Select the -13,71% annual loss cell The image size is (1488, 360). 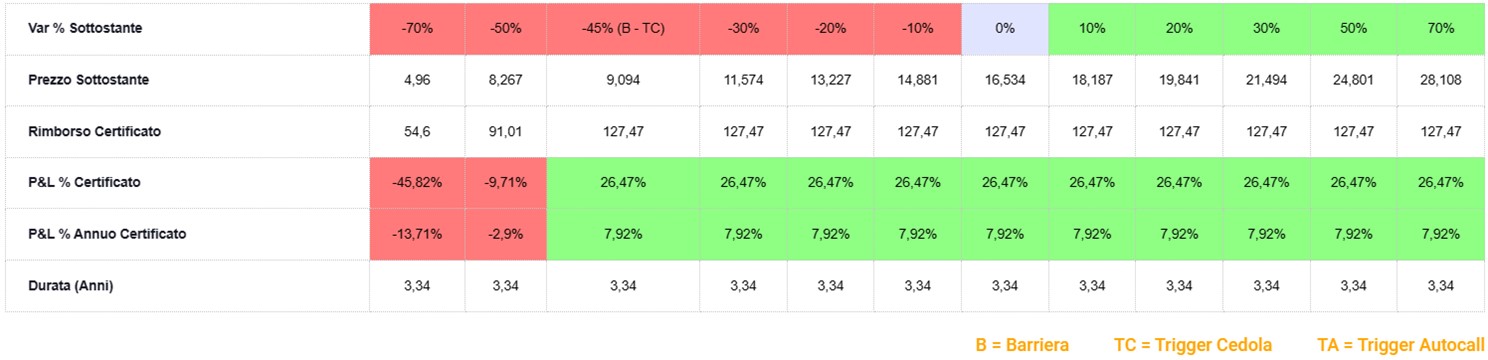417,234
